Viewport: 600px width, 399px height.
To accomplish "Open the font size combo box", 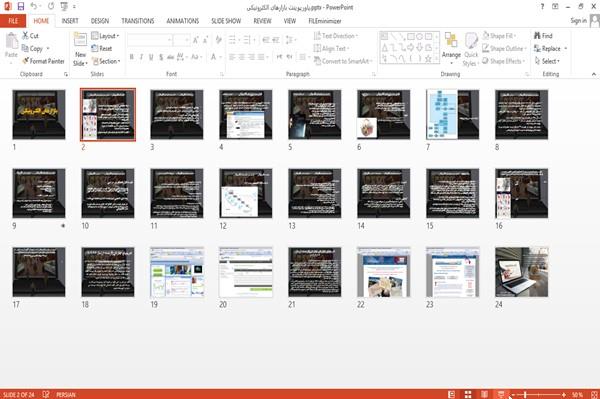I will coord(181,40).
